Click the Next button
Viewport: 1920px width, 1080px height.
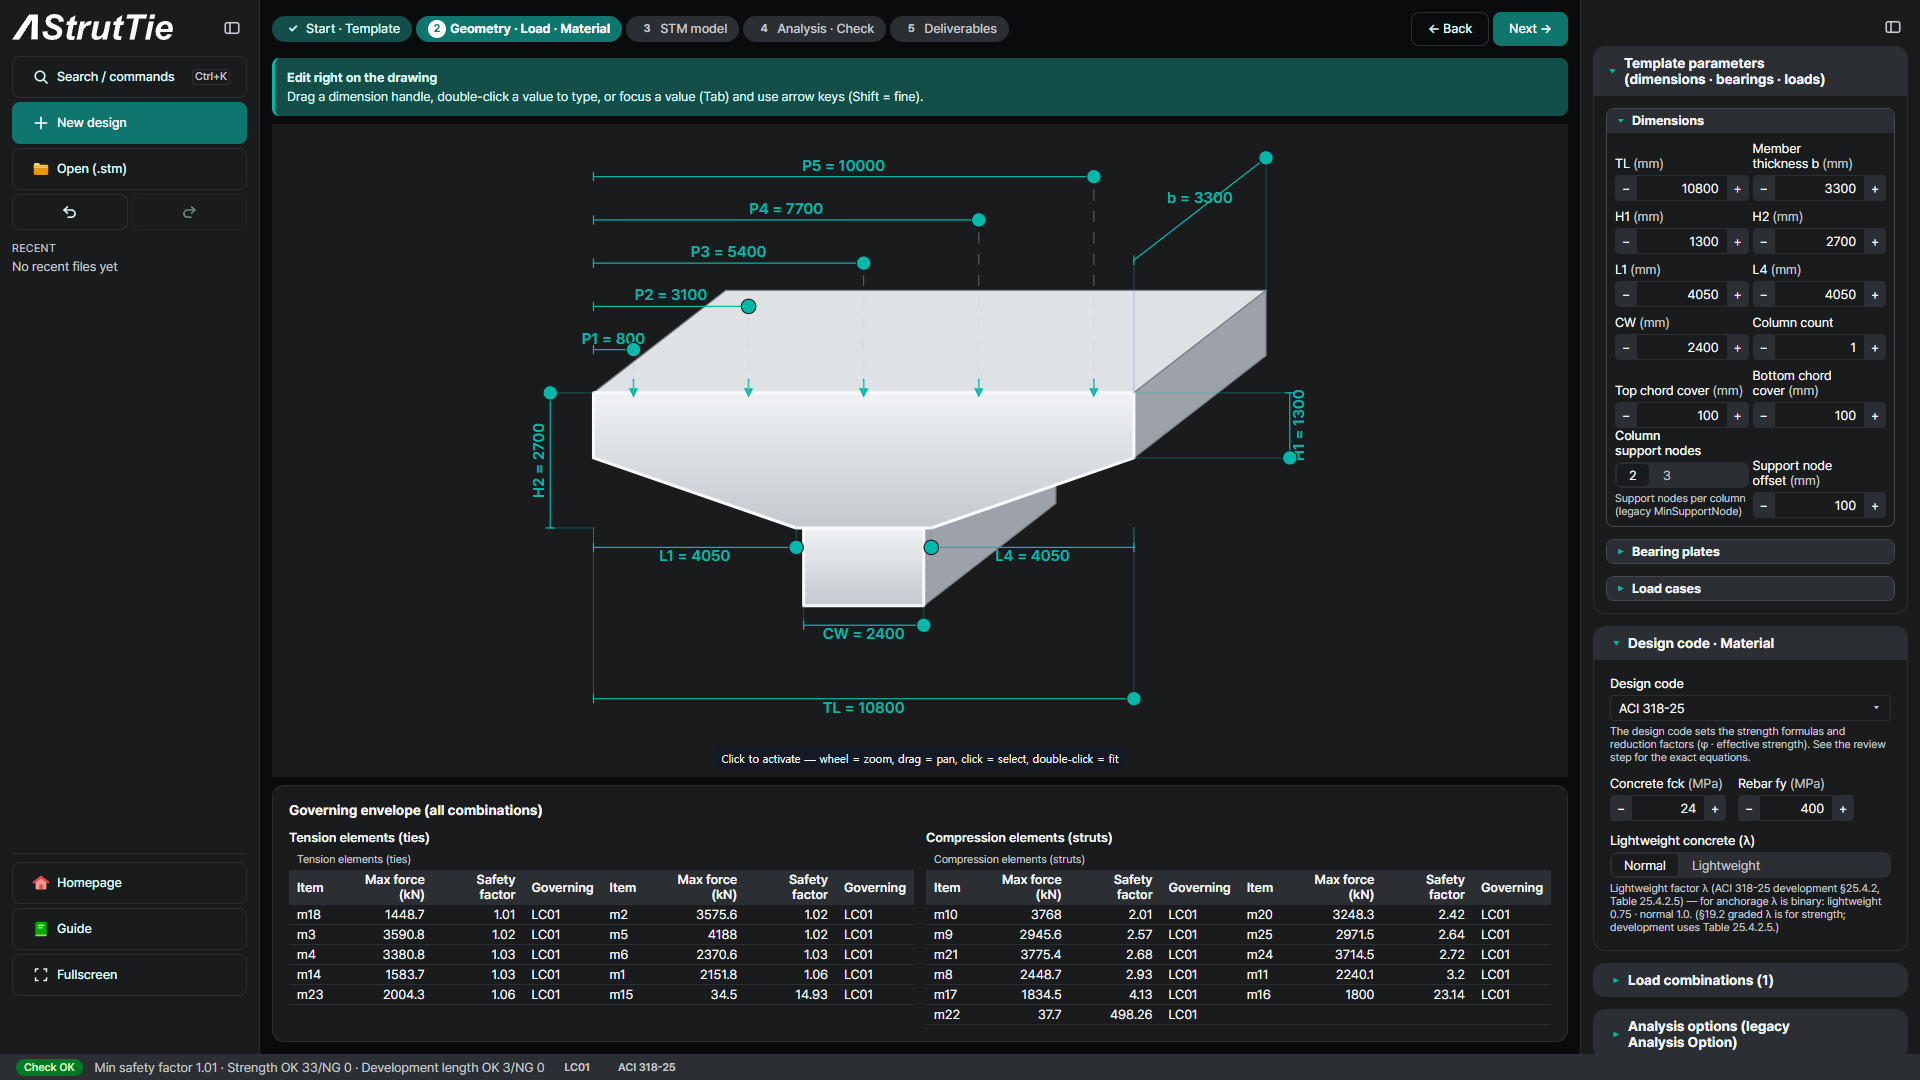click(1530, 29)
